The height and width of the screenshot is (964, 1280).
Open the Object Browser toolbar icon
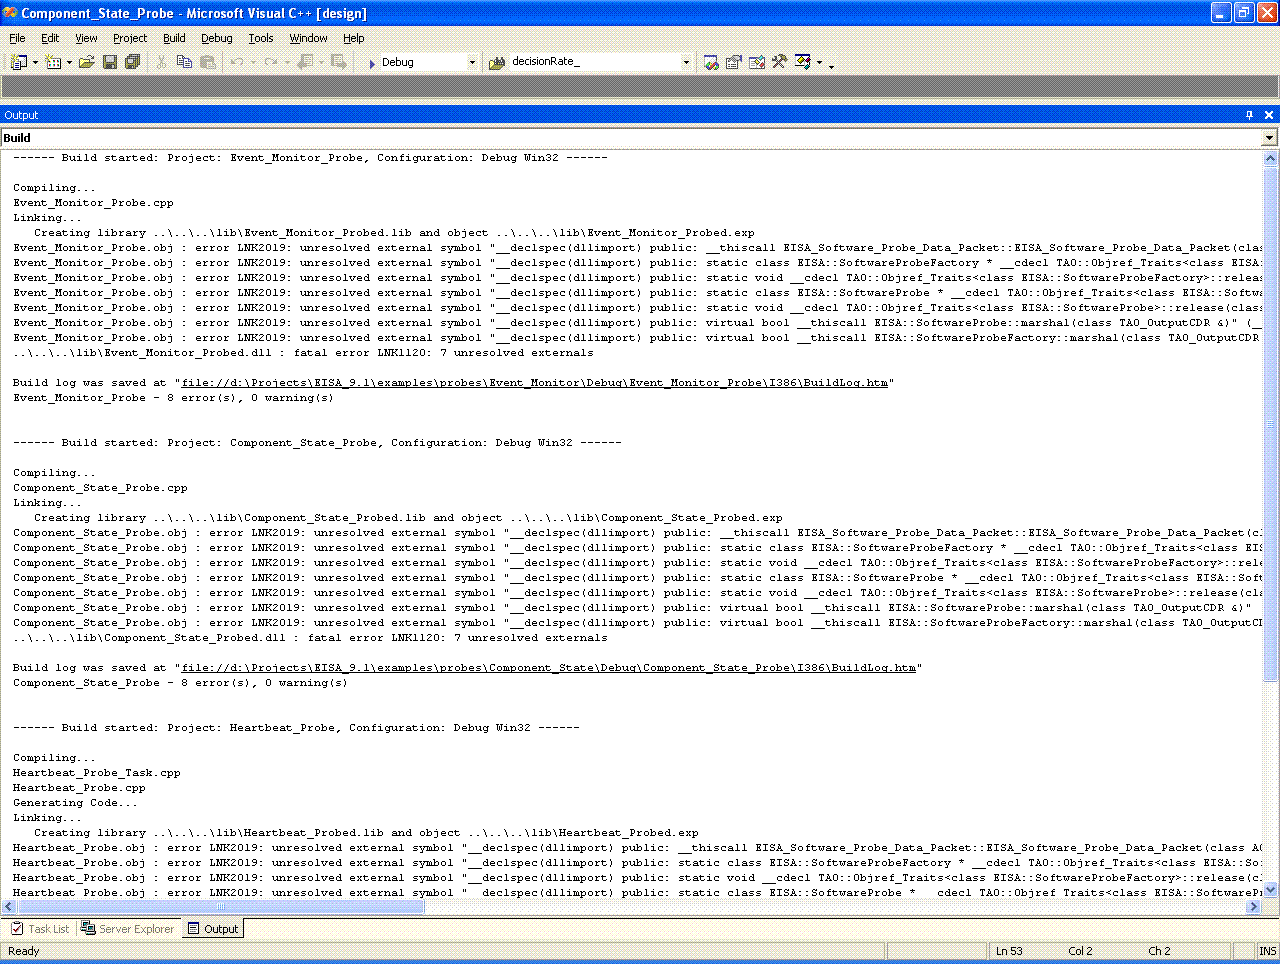click(x=757, y=62)
